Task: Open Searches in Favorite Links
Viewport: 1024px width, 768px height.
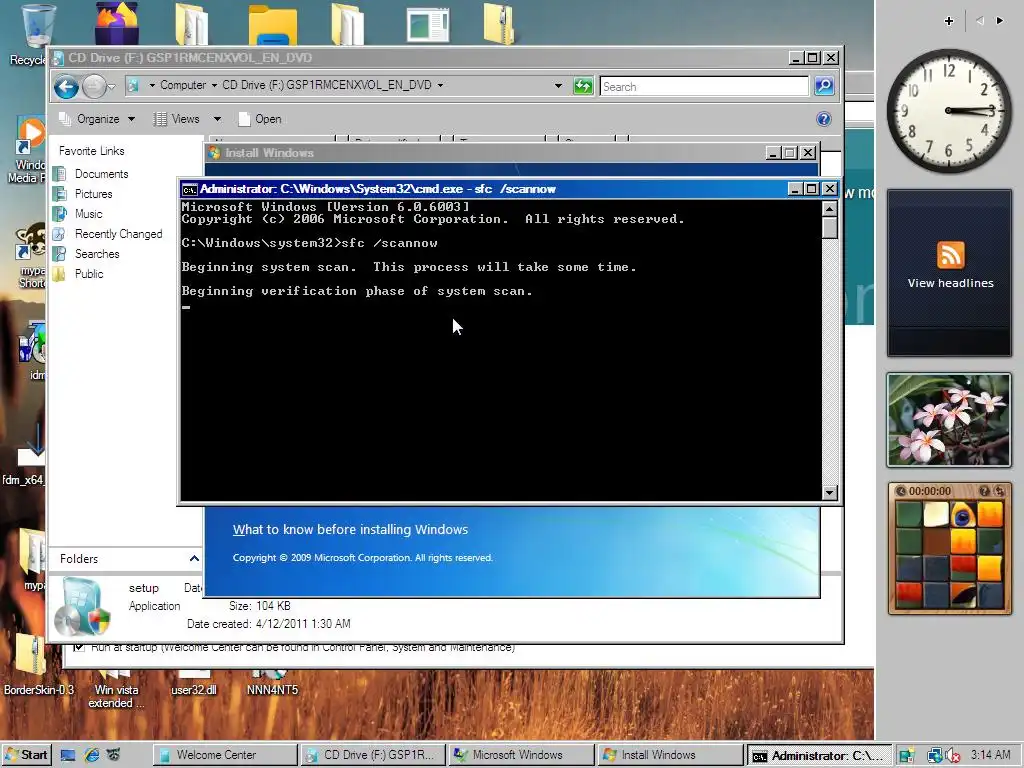Action: (97, 254)
